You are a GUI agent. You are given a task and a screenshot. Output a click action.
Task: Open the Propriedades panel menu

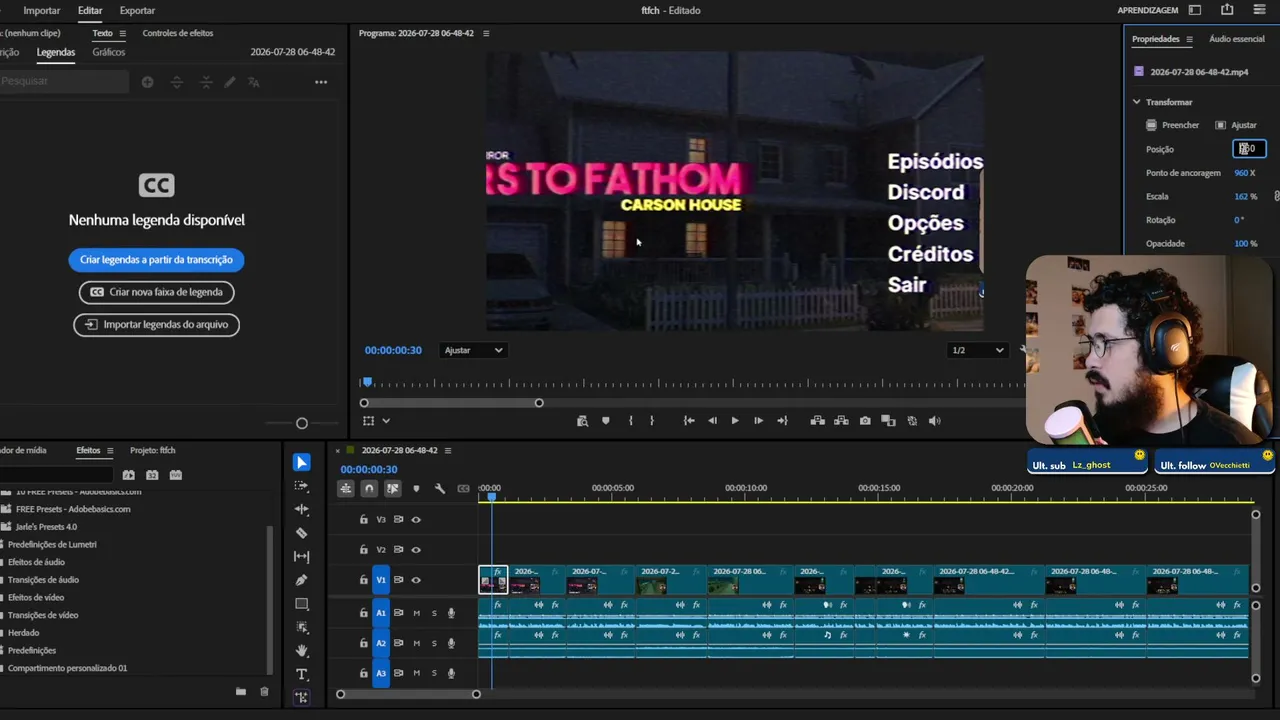(x=1189, y=39)
